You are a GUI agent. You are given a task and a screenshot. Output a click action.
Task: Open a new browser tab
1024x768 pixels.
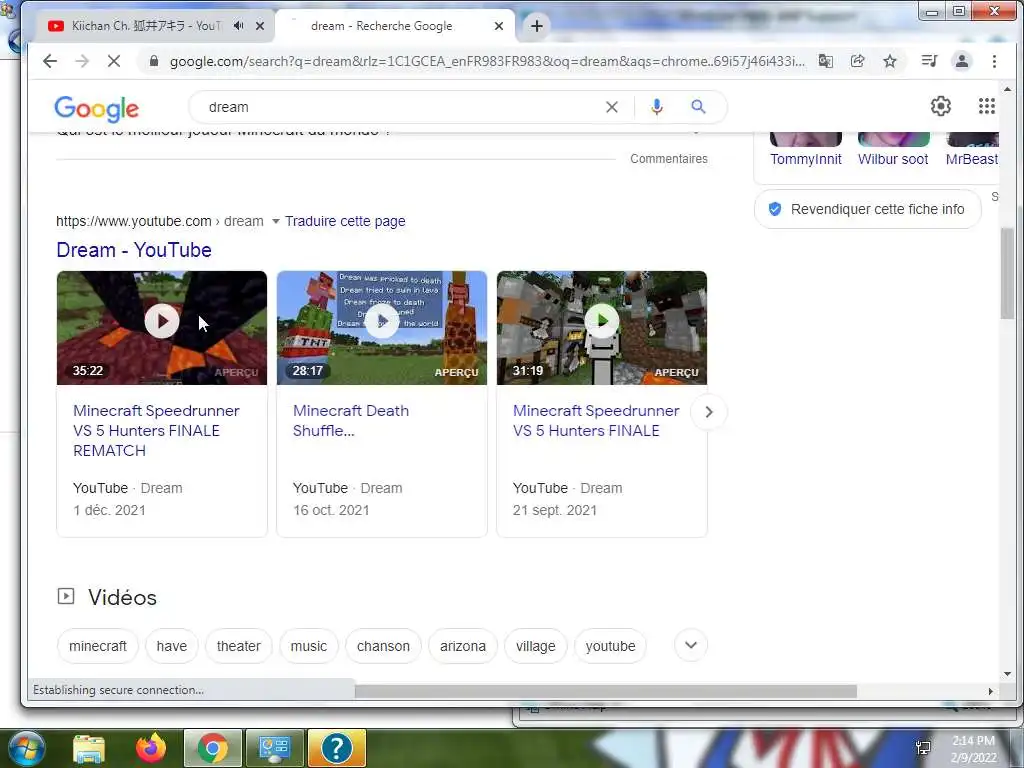537,26
